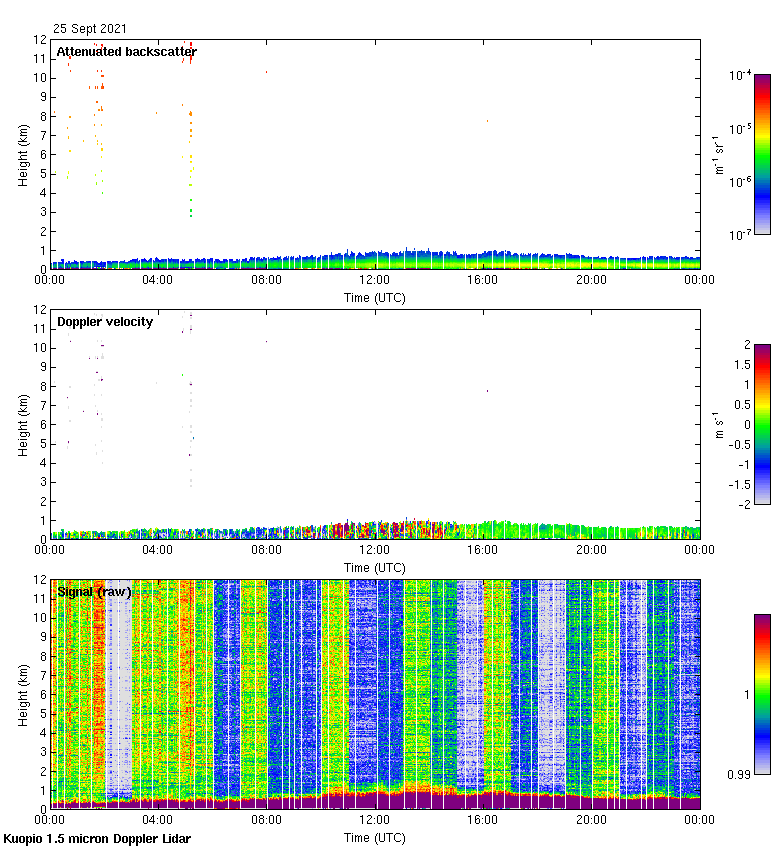Screen dimensions: 780x850
Task: Click the Doppler velocity panel title
Action: 105,322
